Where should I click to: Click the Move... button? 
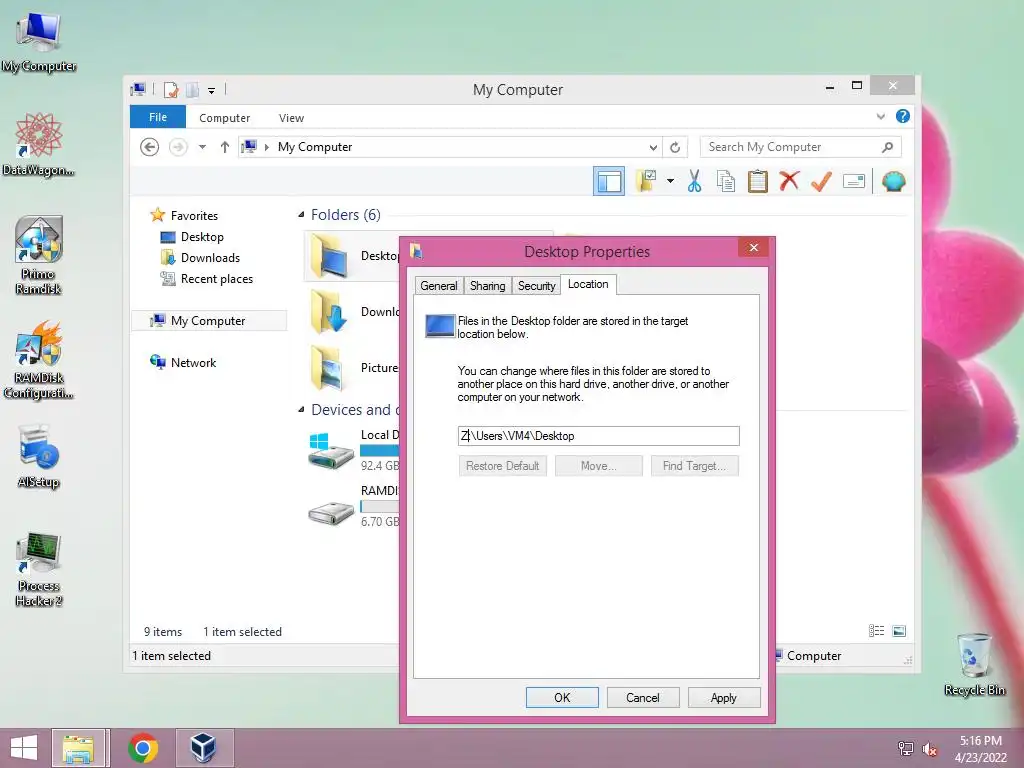599,466
